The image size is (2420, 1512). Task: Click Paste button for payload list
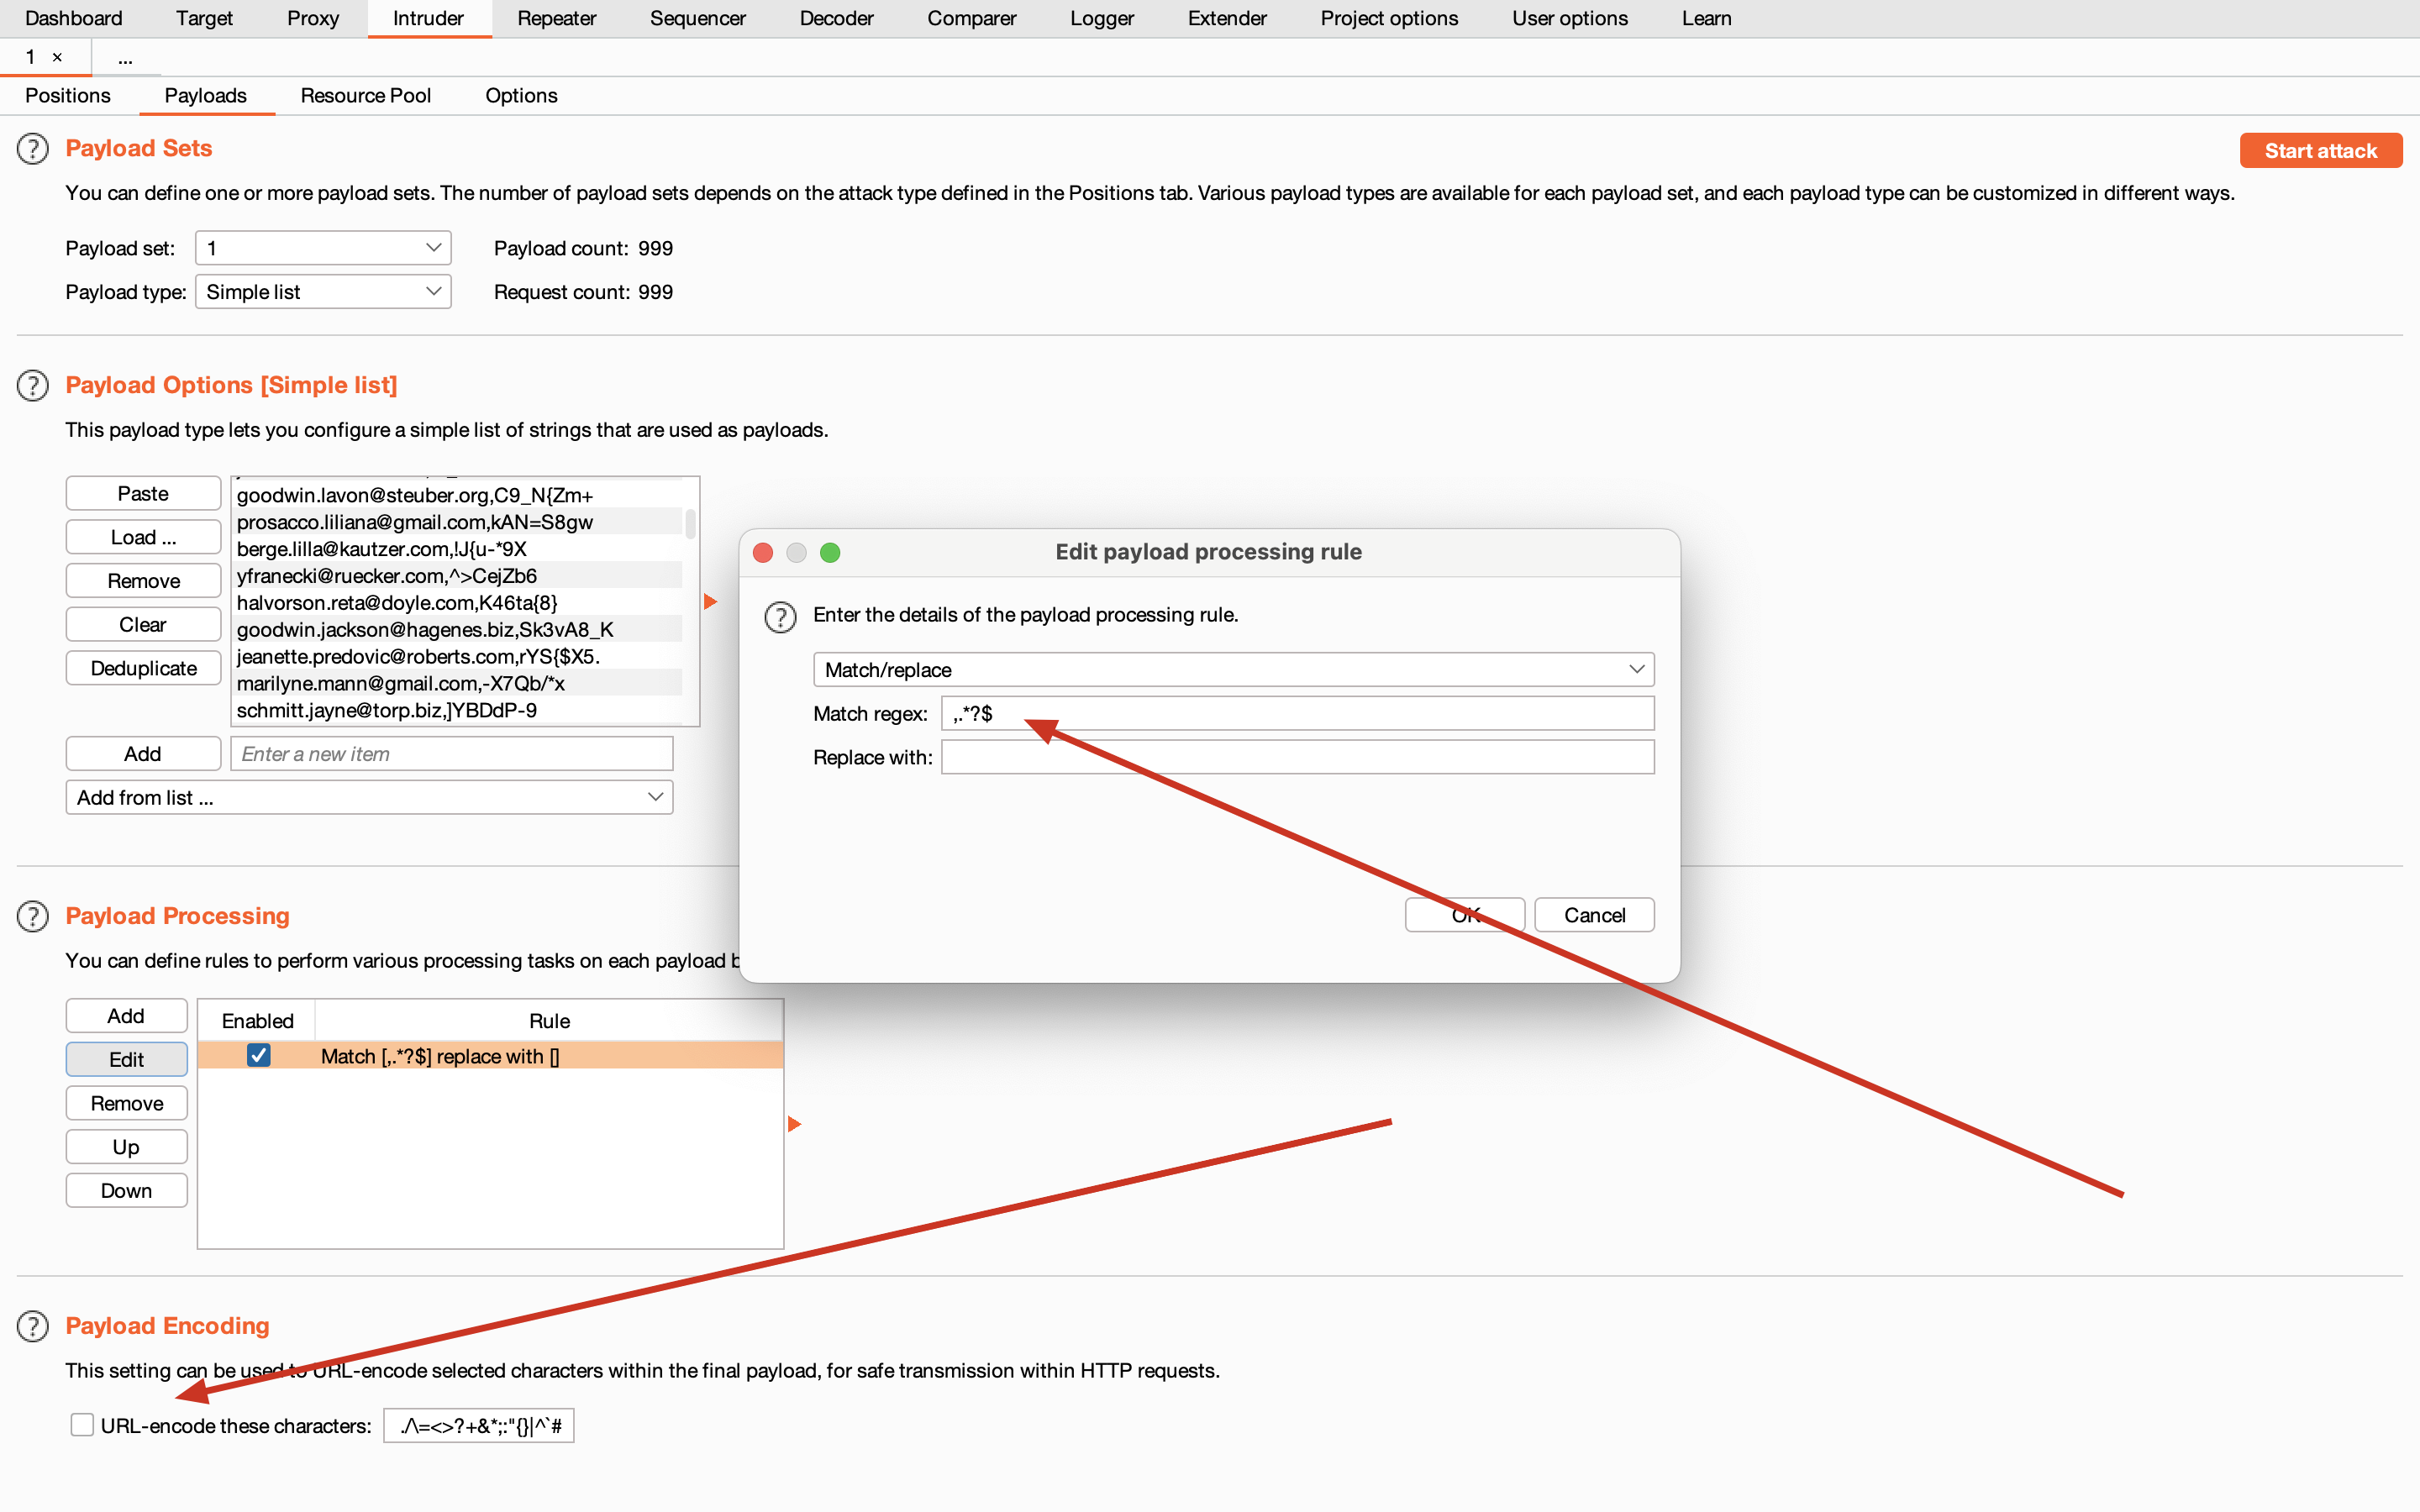(143, 493)
